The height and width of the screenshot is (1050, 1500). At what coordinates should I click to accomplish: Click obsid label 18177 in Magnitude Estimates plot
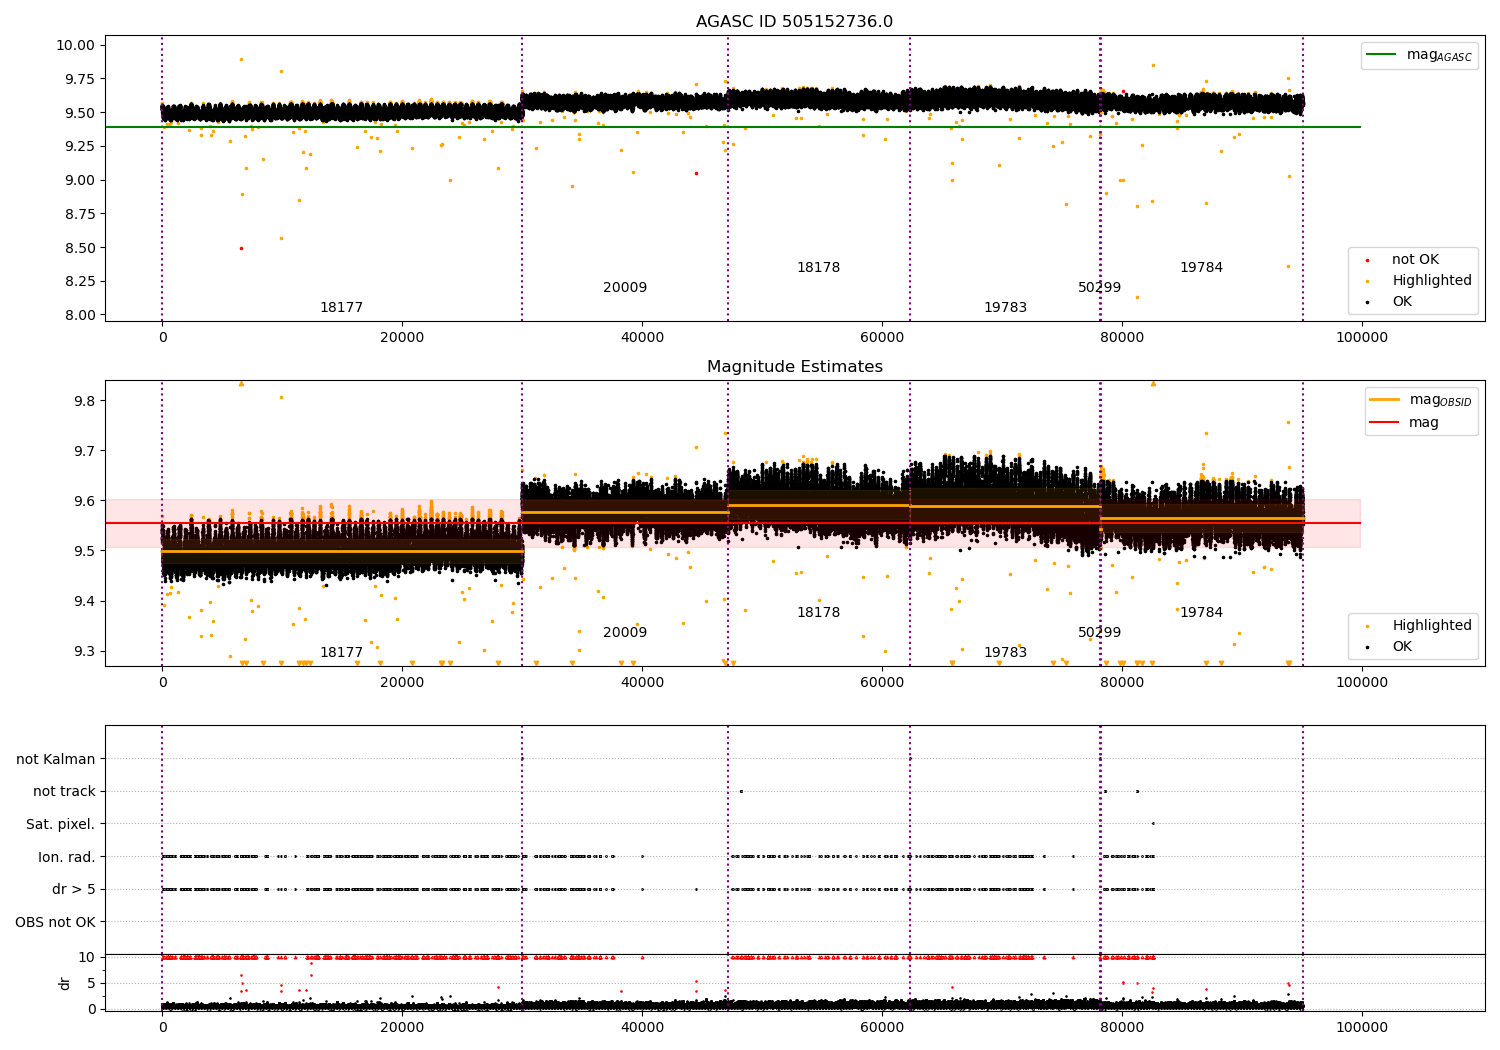click(341, 653)
